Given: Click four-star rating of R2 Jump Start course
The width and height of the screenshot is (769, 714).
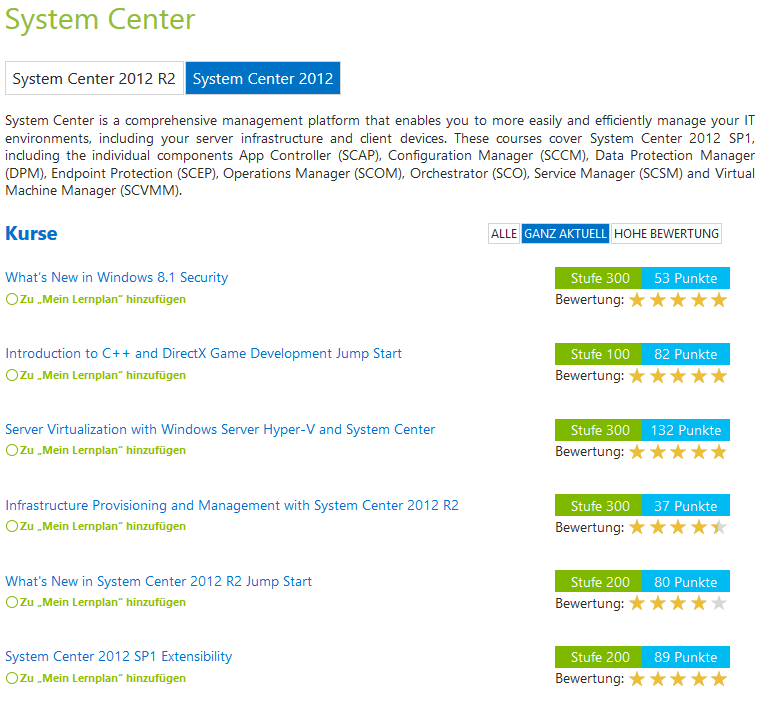Looking at the screenshot, I should tap(678, 603).
